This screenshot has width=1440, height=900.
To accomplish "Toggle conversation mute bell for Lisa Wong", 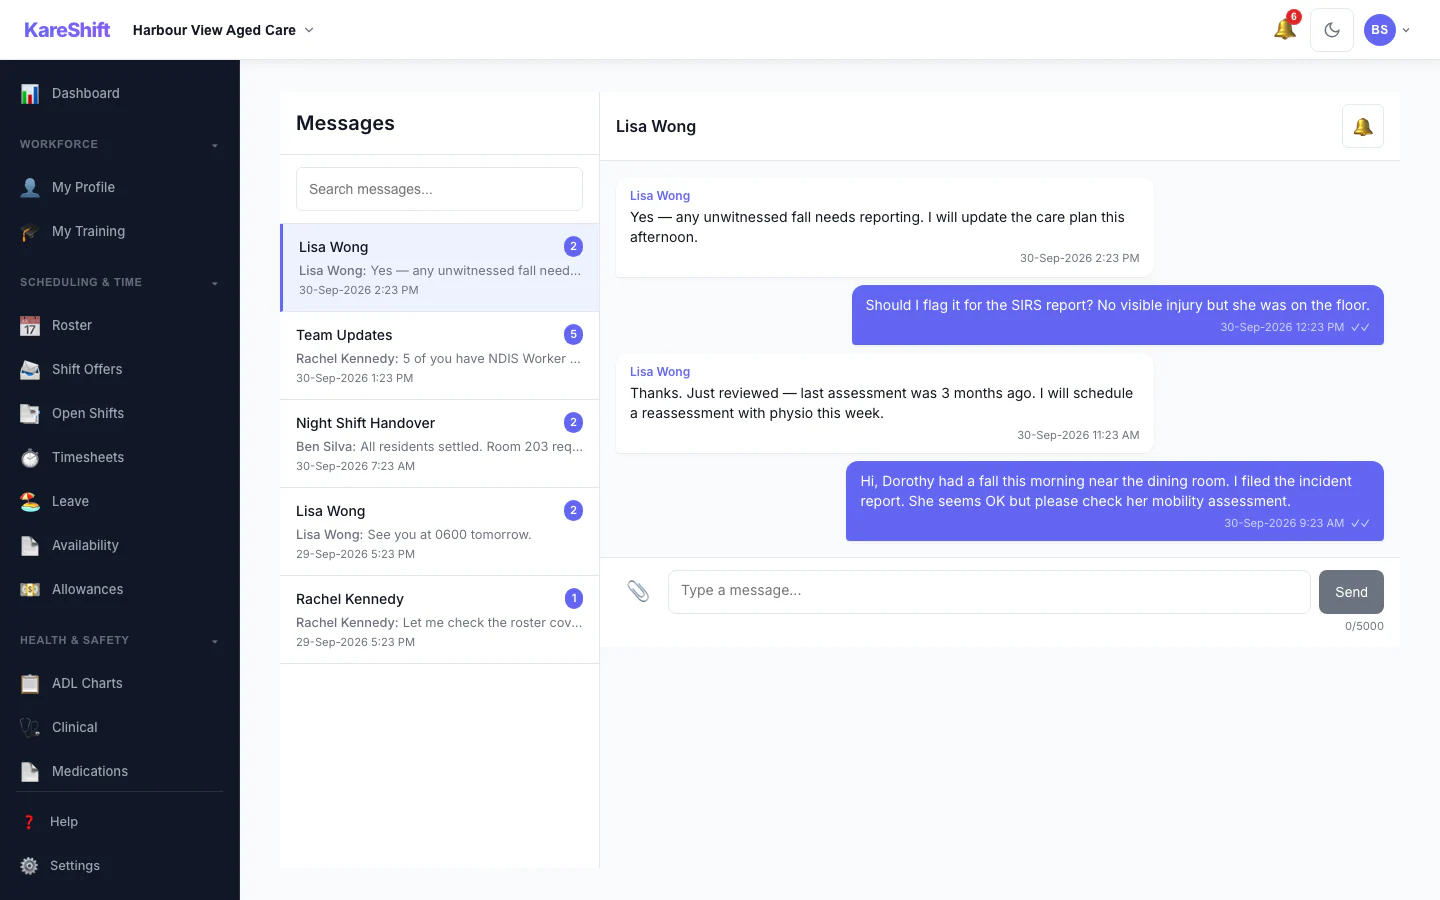I will point(1363,126).
